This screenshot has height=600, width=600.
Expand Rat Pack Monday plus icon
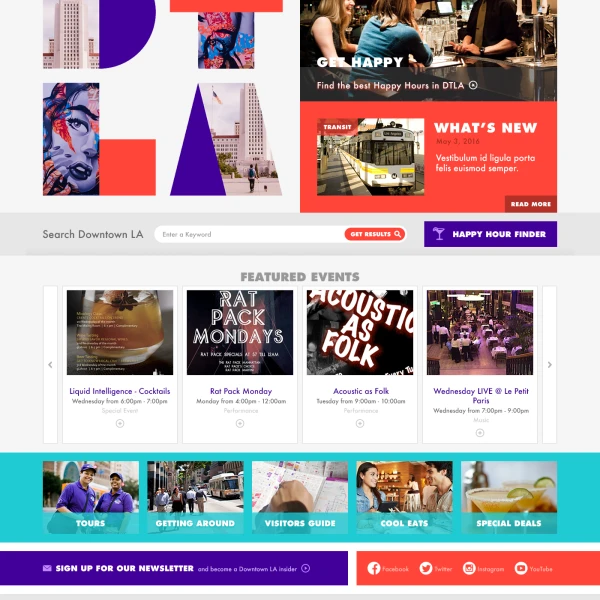tap(240, 423)
